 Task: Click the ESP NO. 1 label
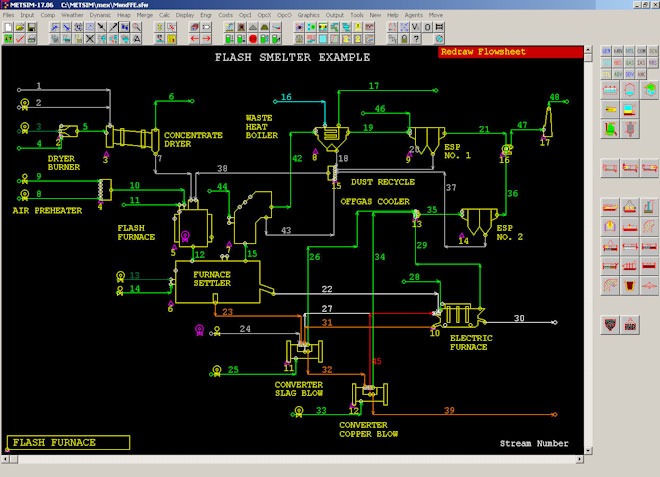[x=458, y=152]
